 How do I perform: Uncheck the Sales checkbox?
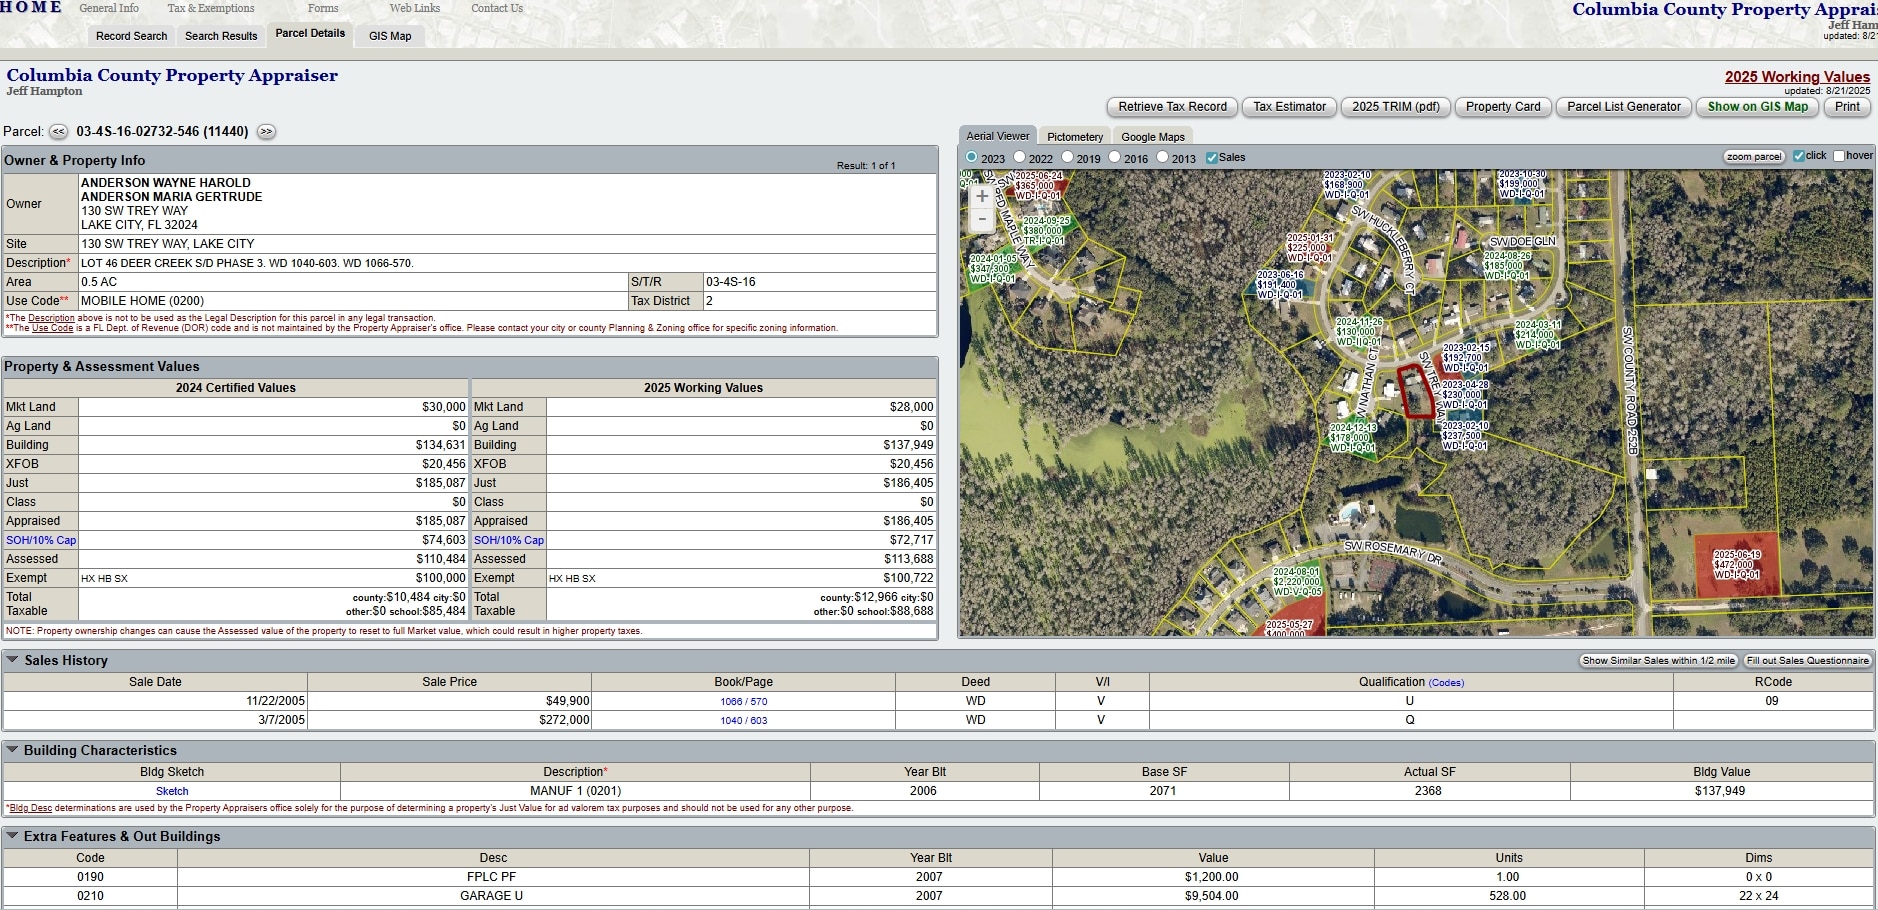click(x=1212, y=158)
